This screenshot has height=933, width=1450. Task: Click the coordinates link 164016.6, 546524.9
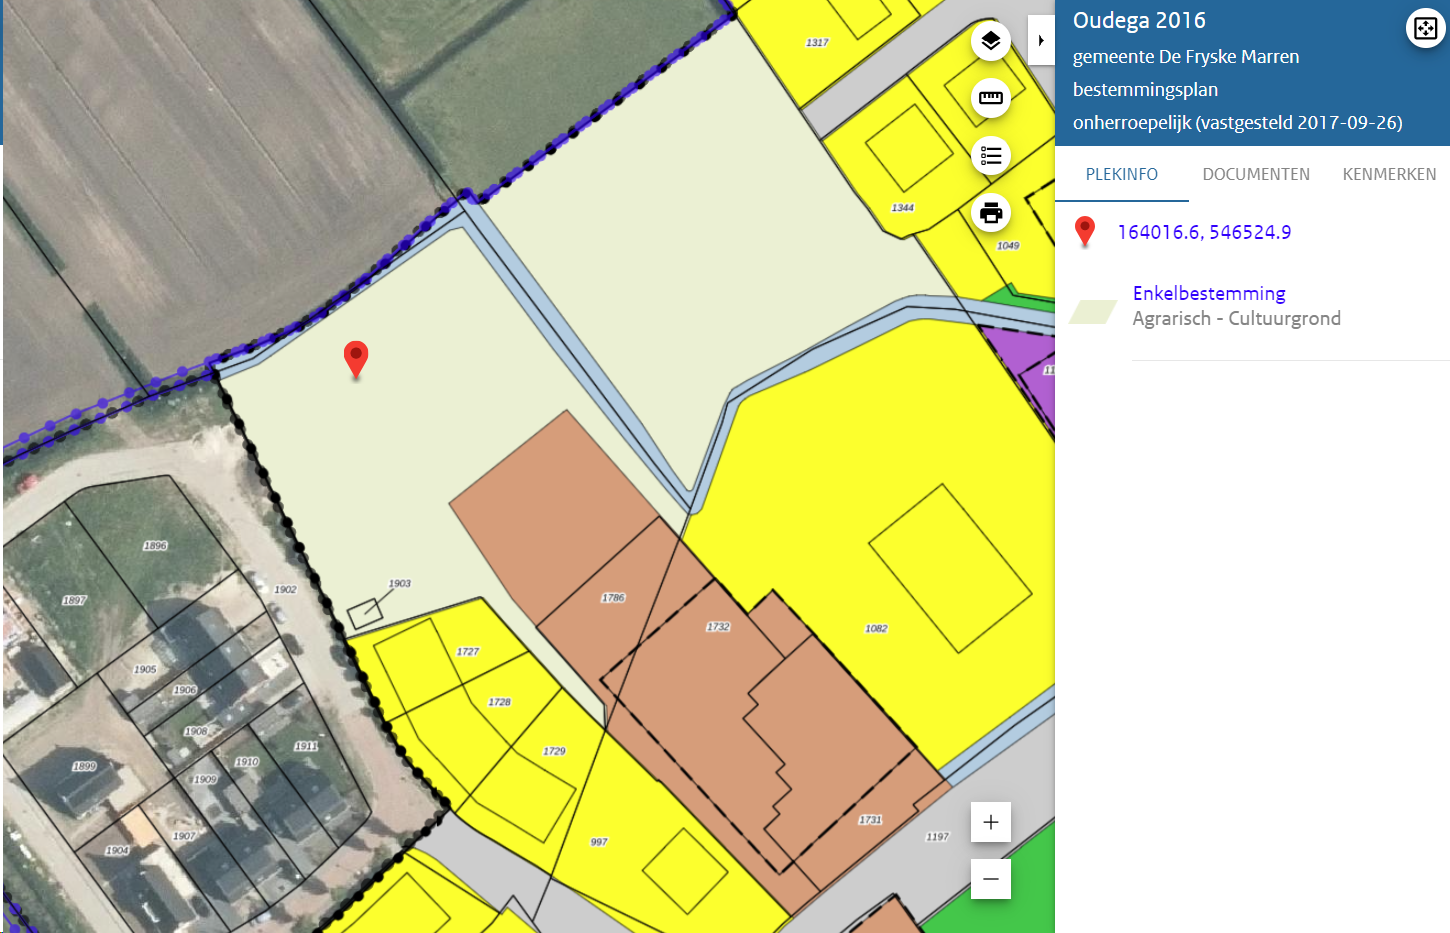click(x=1204, y=232)
